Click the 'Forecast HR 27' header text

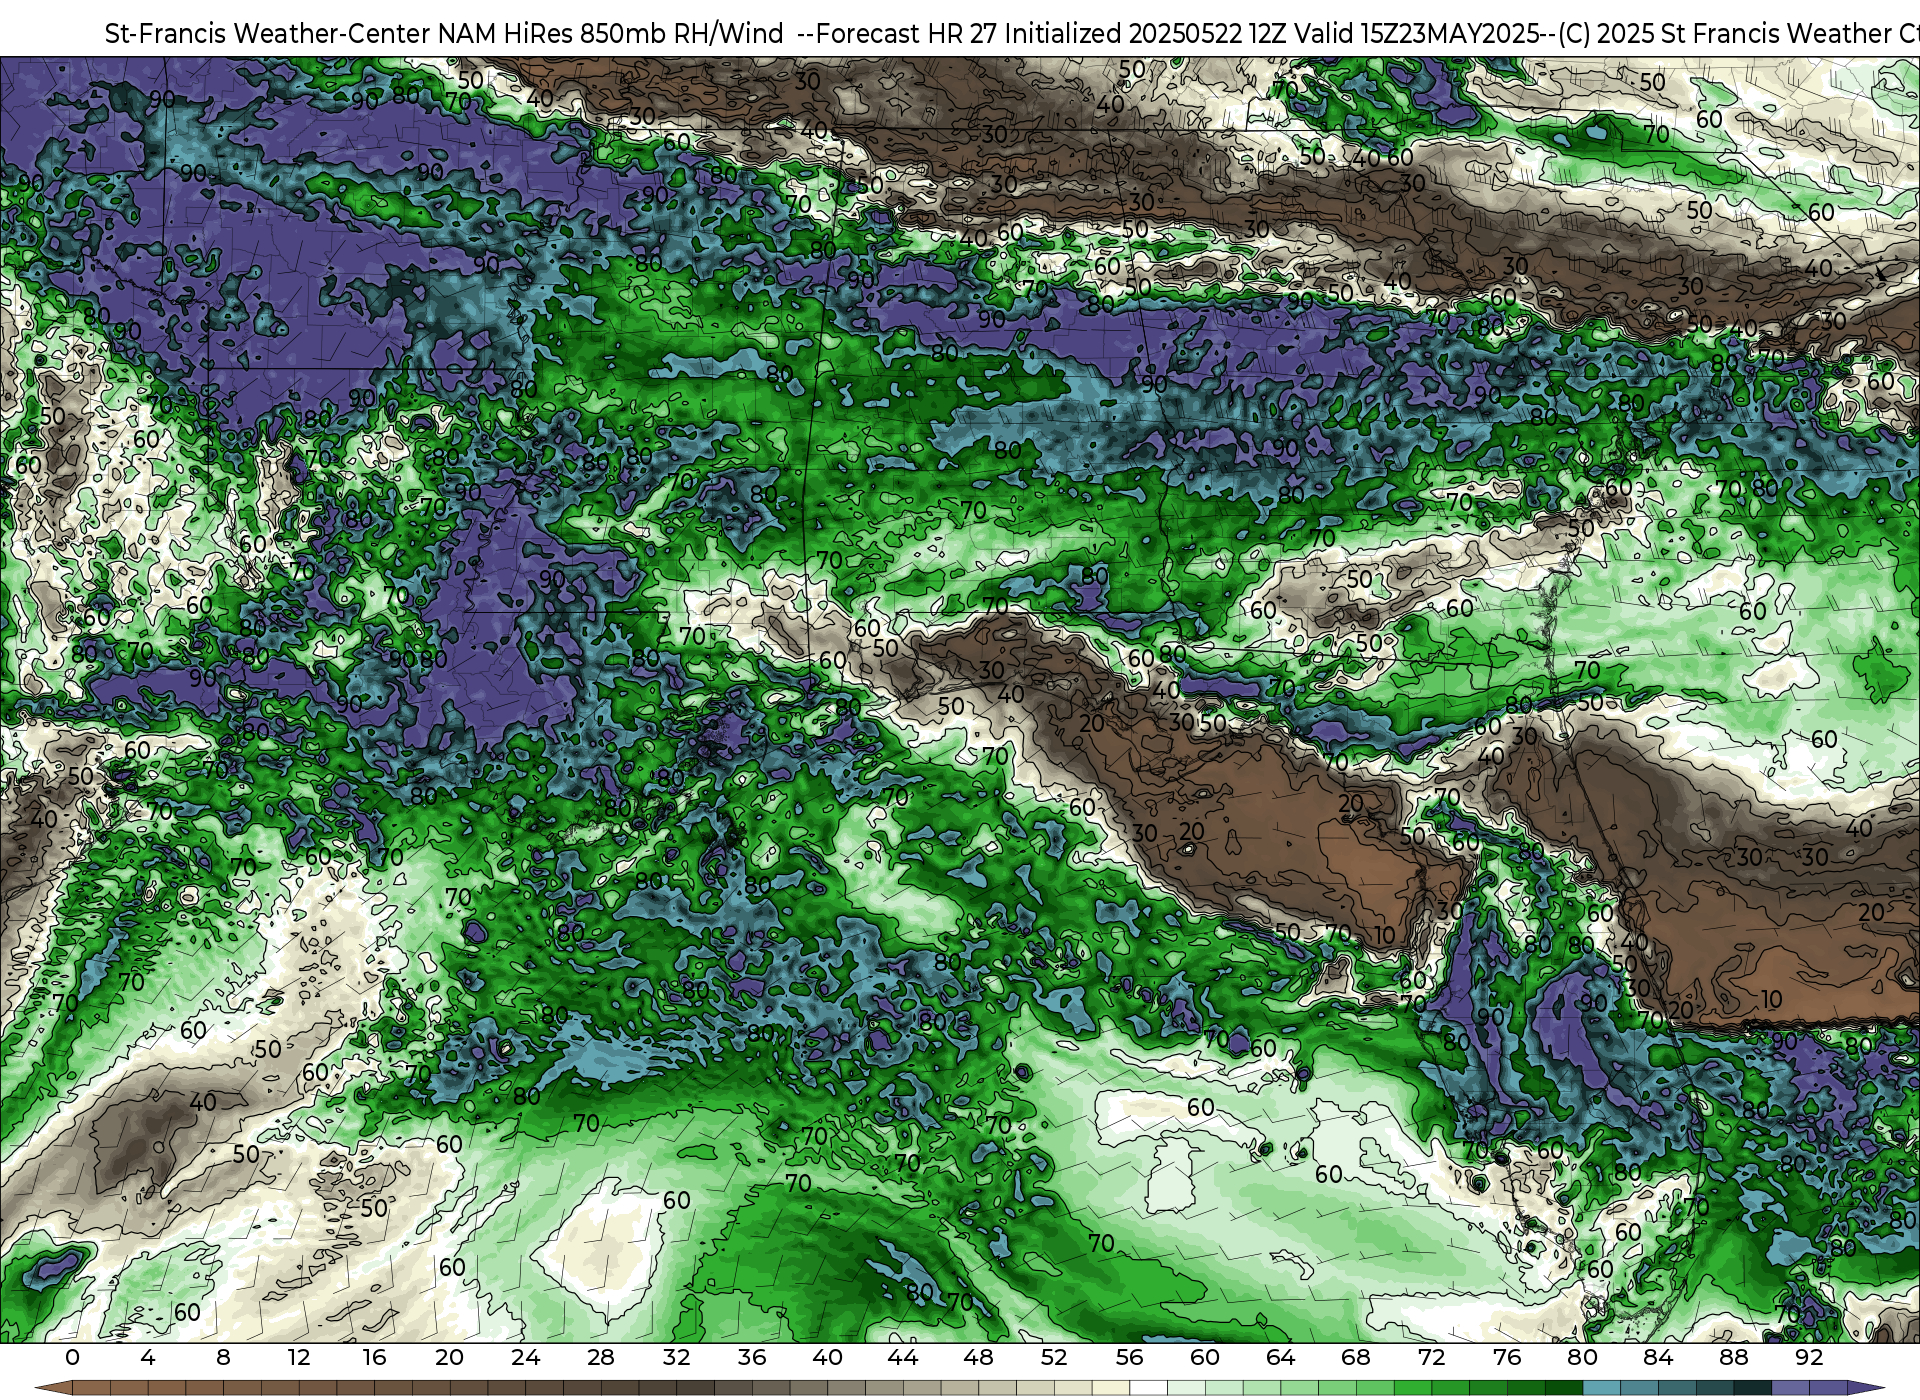(x=907, y=34)
